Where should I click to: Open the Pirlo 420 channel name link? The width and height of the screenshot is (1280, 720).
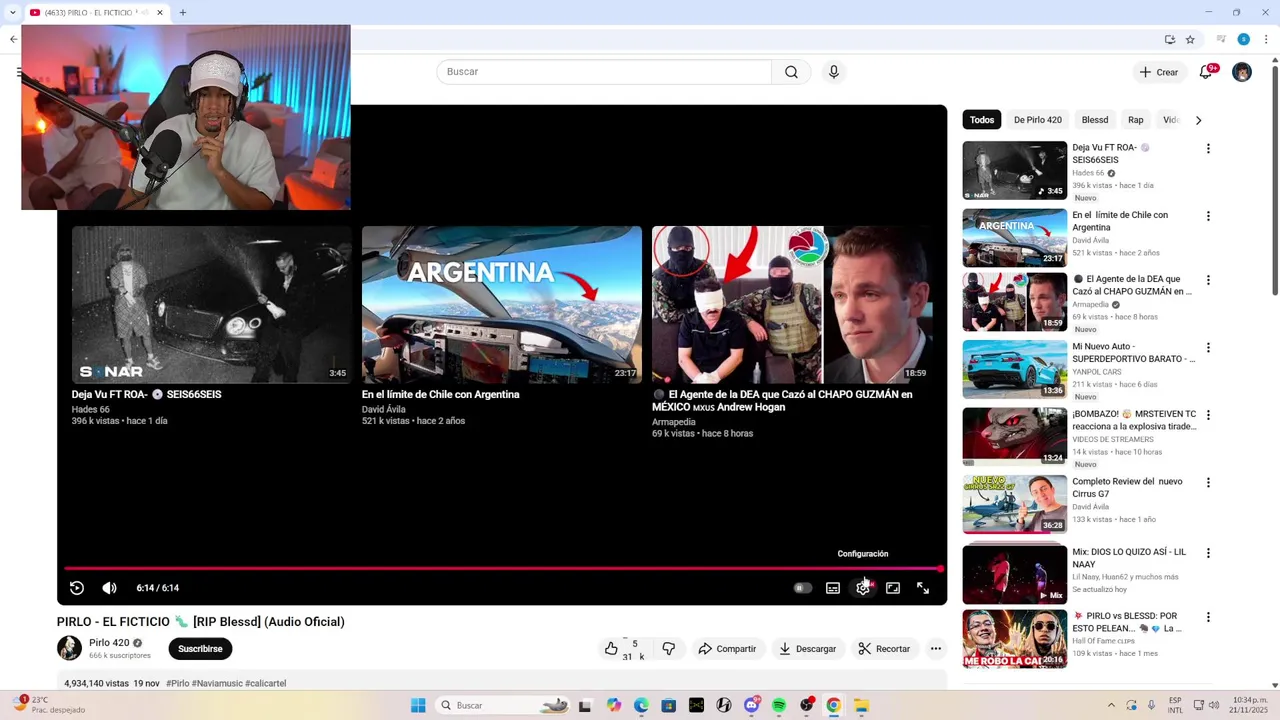click(x=109, y=643)
